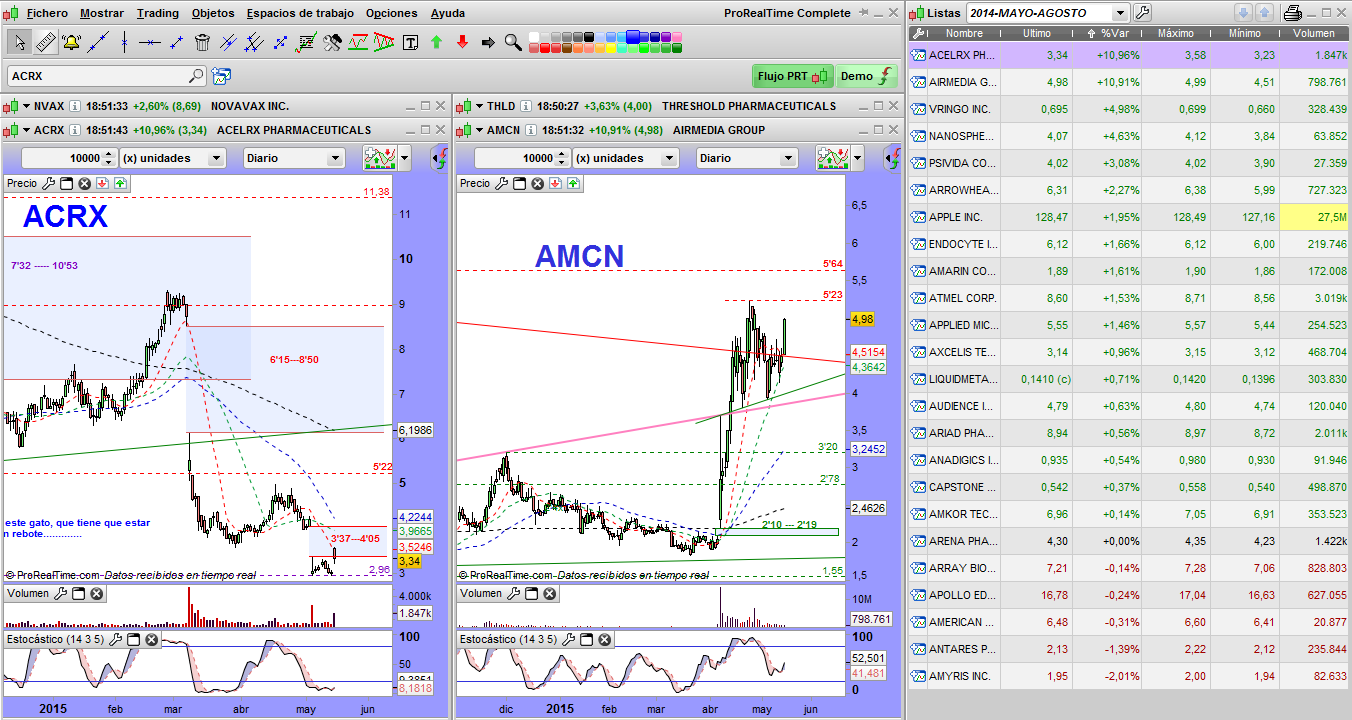Expand ticker dropdown arrow beside THLD
Image resolution: width=1352 pixels, height=720 pixels.
[478, 106]
